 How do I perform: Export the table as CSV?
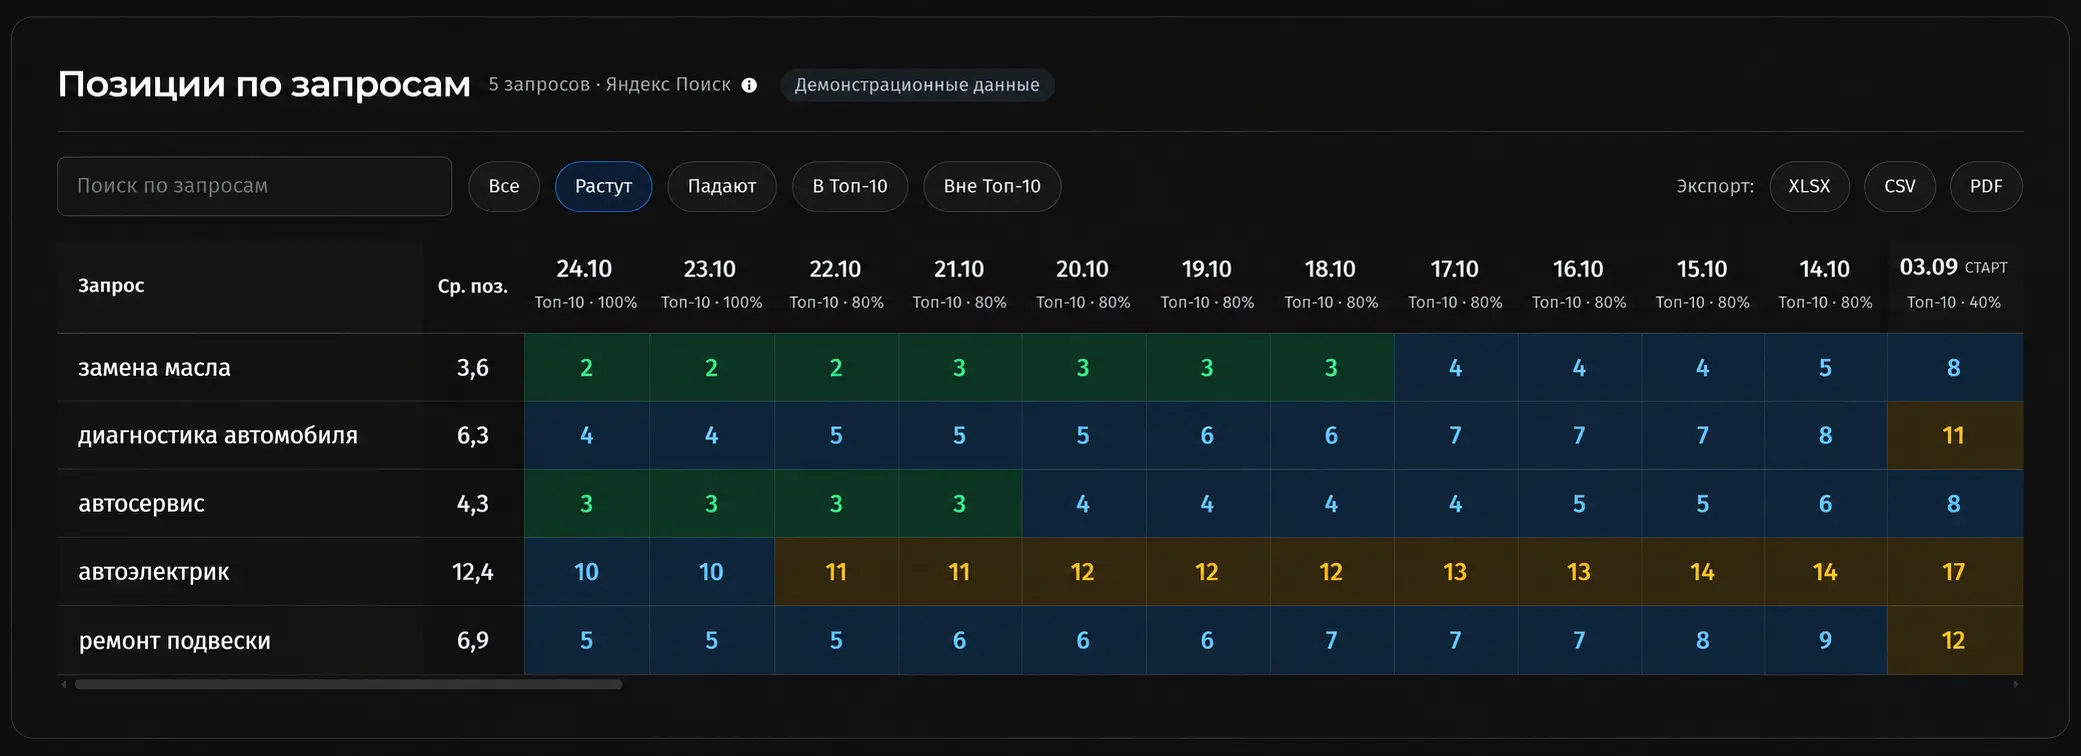pos(1900,186)
